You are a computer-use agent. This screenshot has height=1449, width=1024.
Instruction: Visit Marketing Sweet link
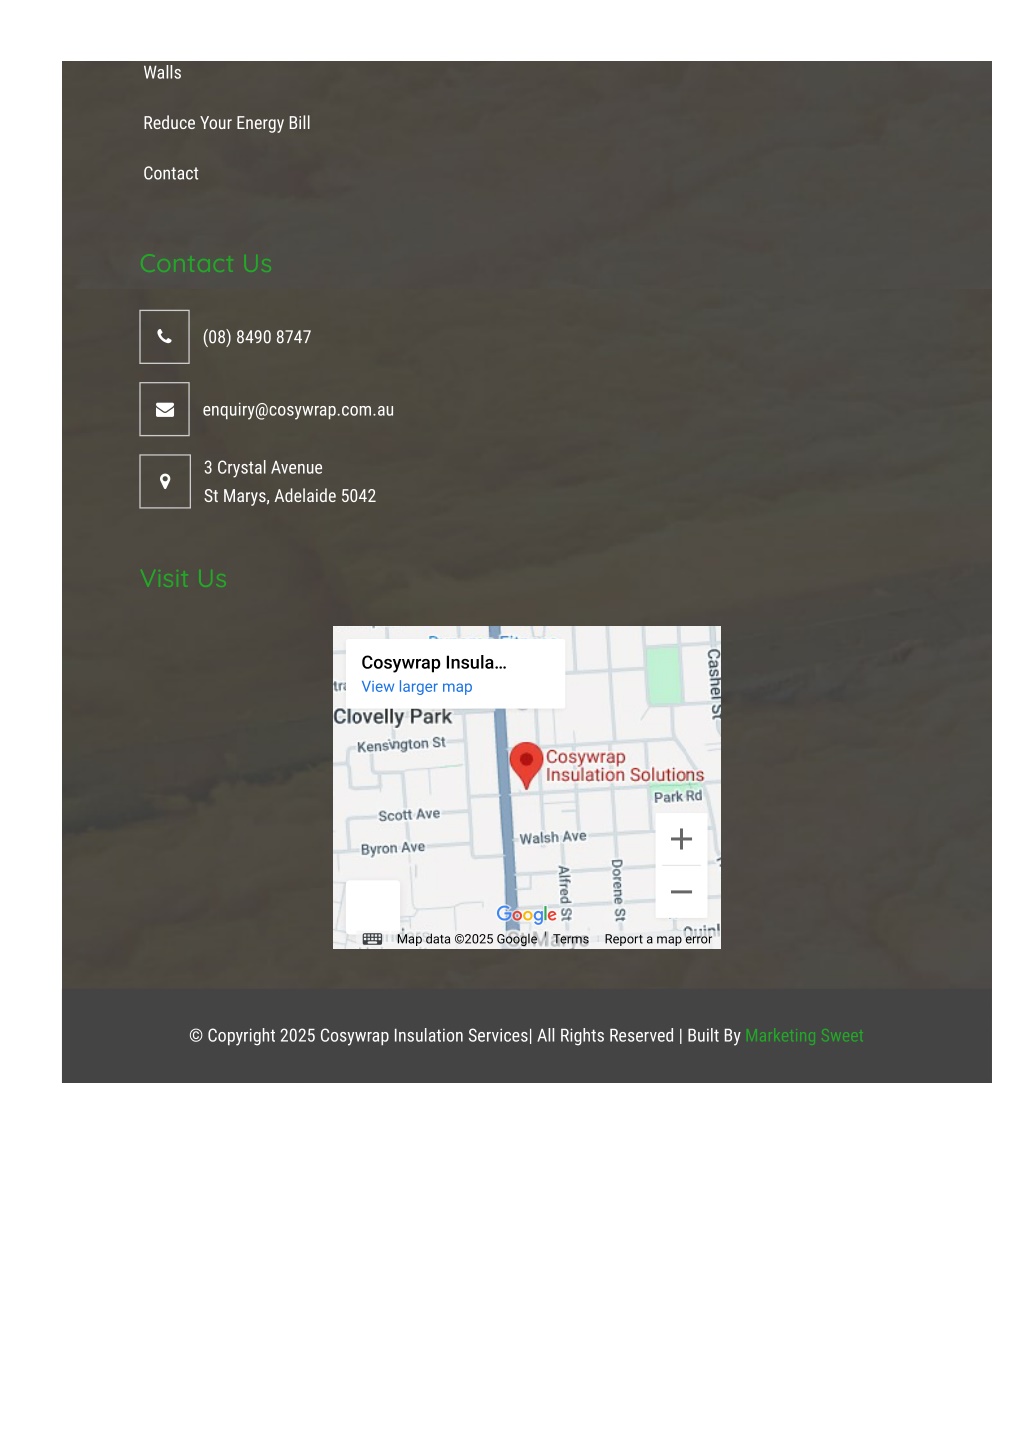[x=804, y=1036]
